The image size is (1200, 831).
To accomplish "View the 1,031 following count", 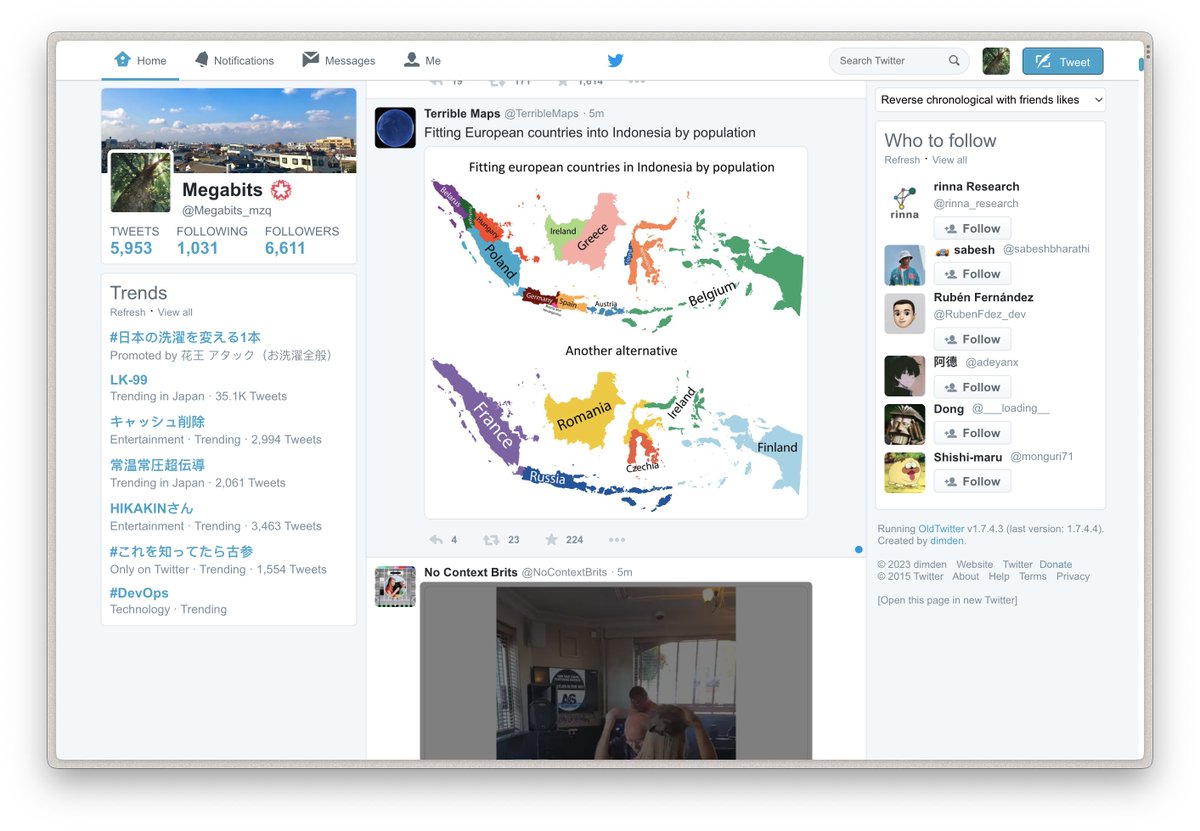I will (x=212, y=241).
